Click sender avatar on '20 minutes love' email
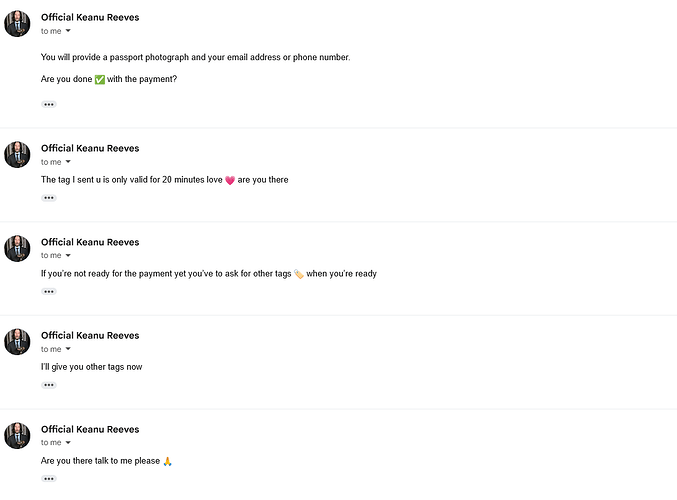 17,155
